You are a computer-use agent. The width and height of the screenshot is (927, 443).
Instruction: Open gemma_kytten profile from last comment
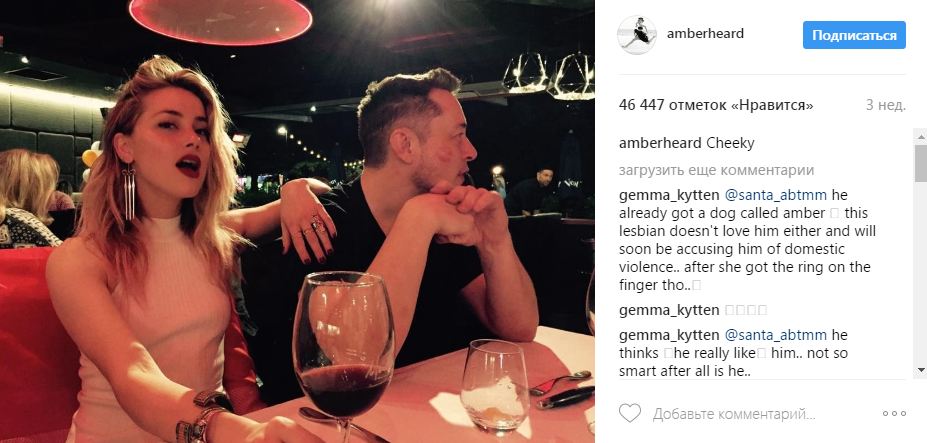tap(669, 335)
